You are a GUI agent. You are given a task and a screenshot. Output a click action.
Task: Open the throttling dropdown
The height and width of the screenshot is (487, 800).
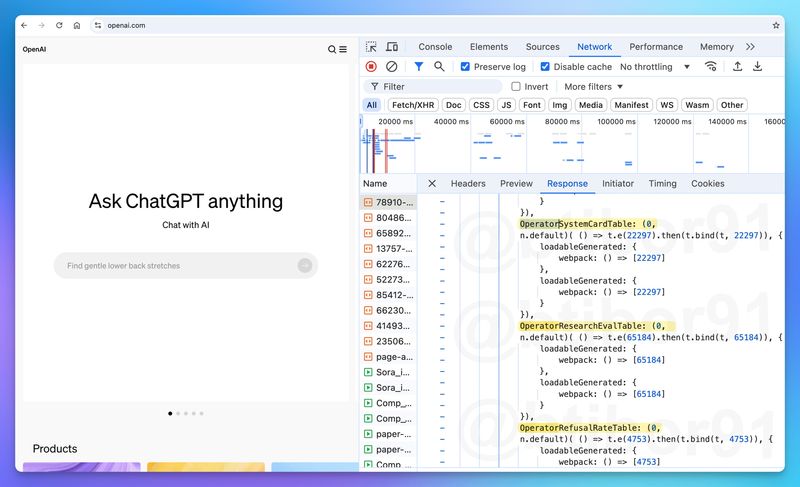(655, 67)
